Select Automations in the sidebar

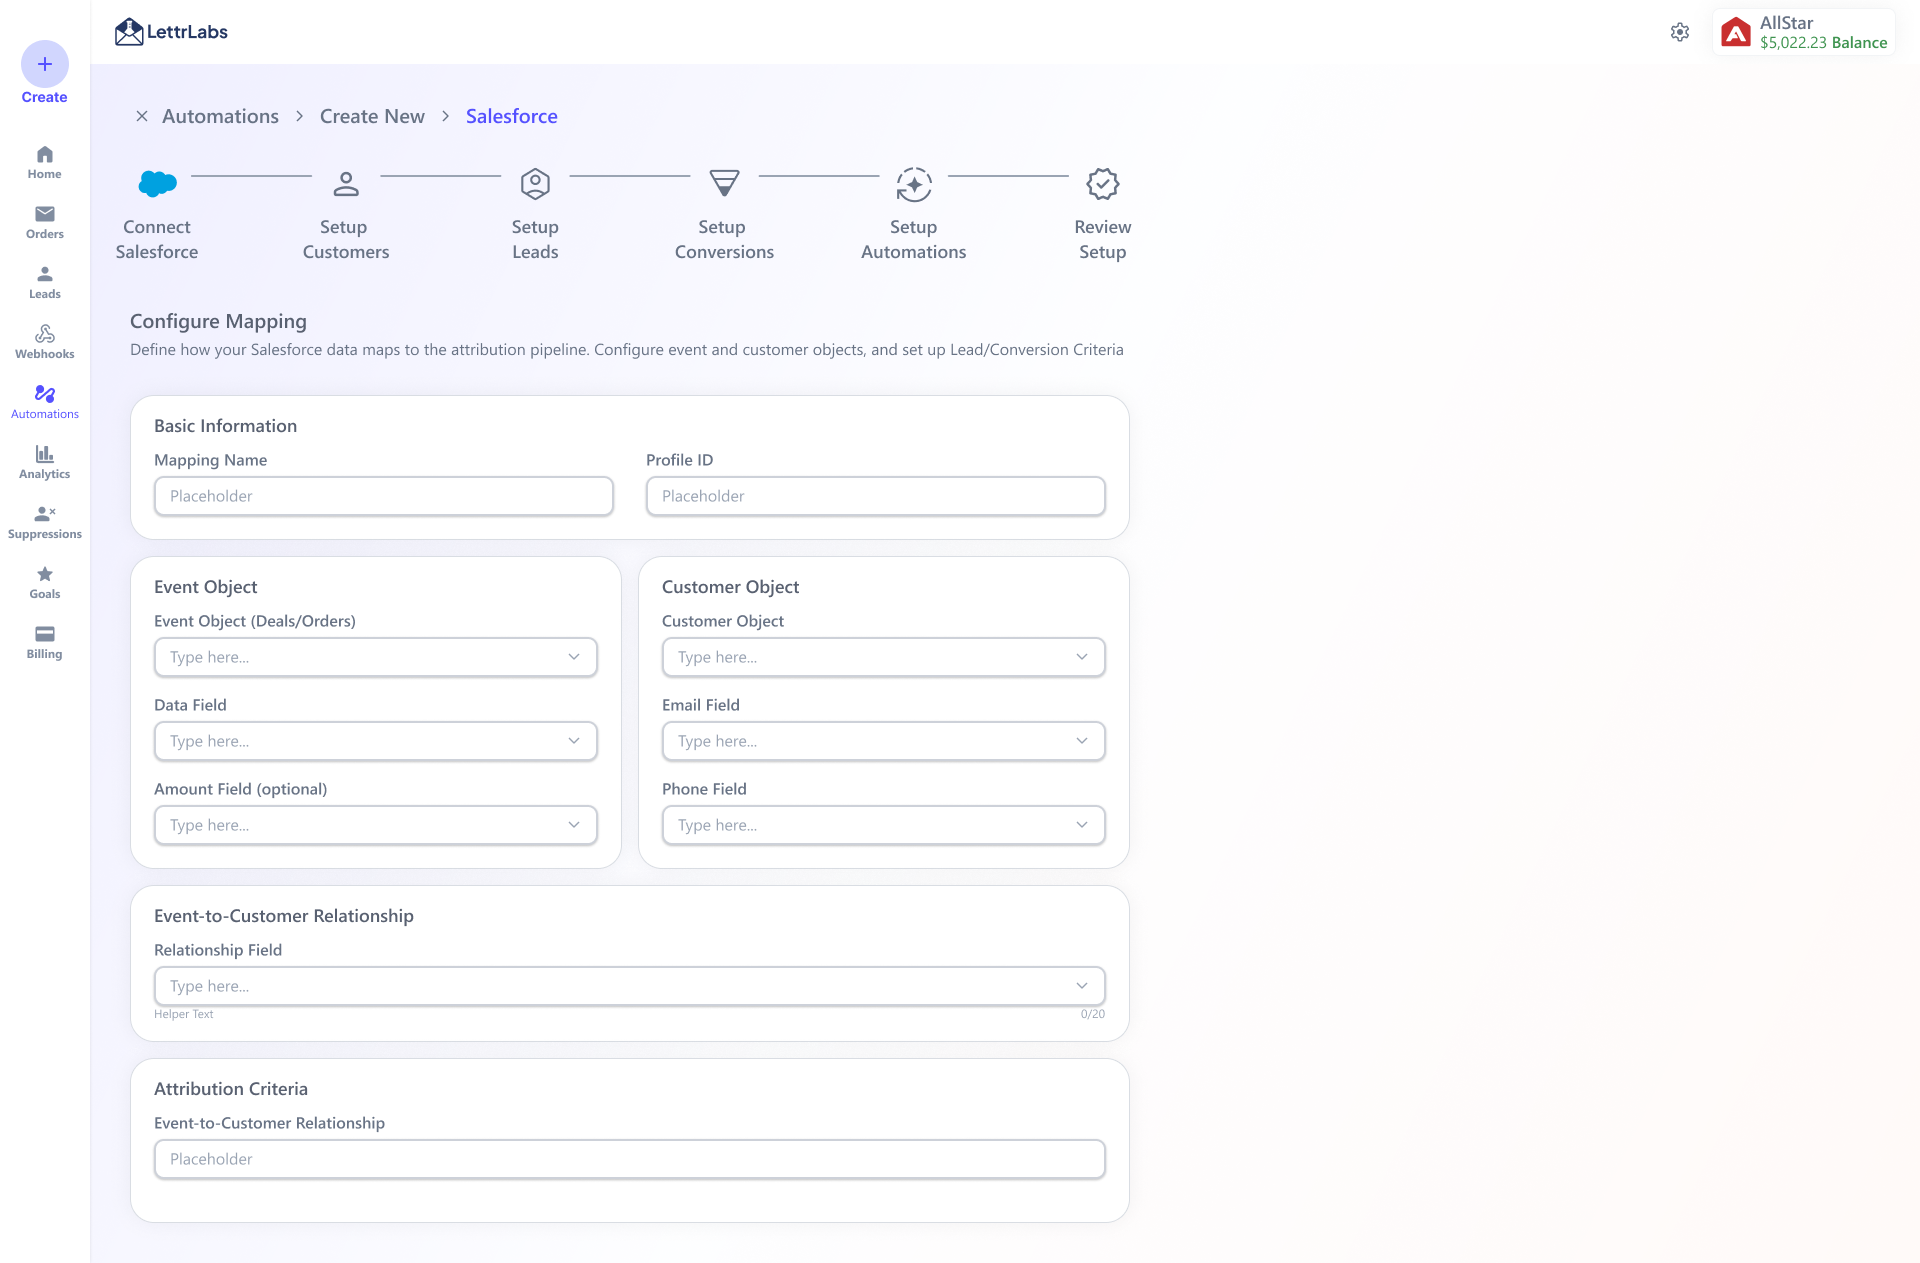click(x=45, y=402)
